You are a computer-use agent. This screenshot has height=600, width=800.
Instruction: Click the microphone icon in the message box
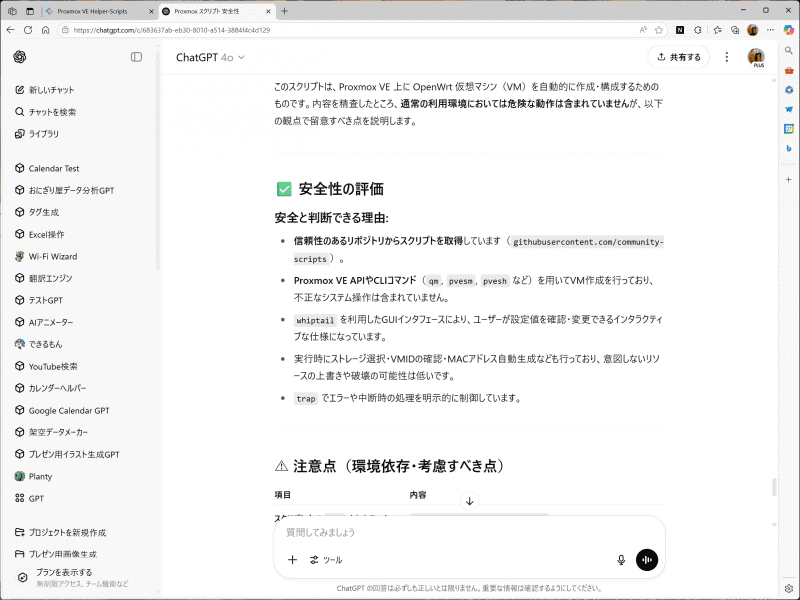620,560
